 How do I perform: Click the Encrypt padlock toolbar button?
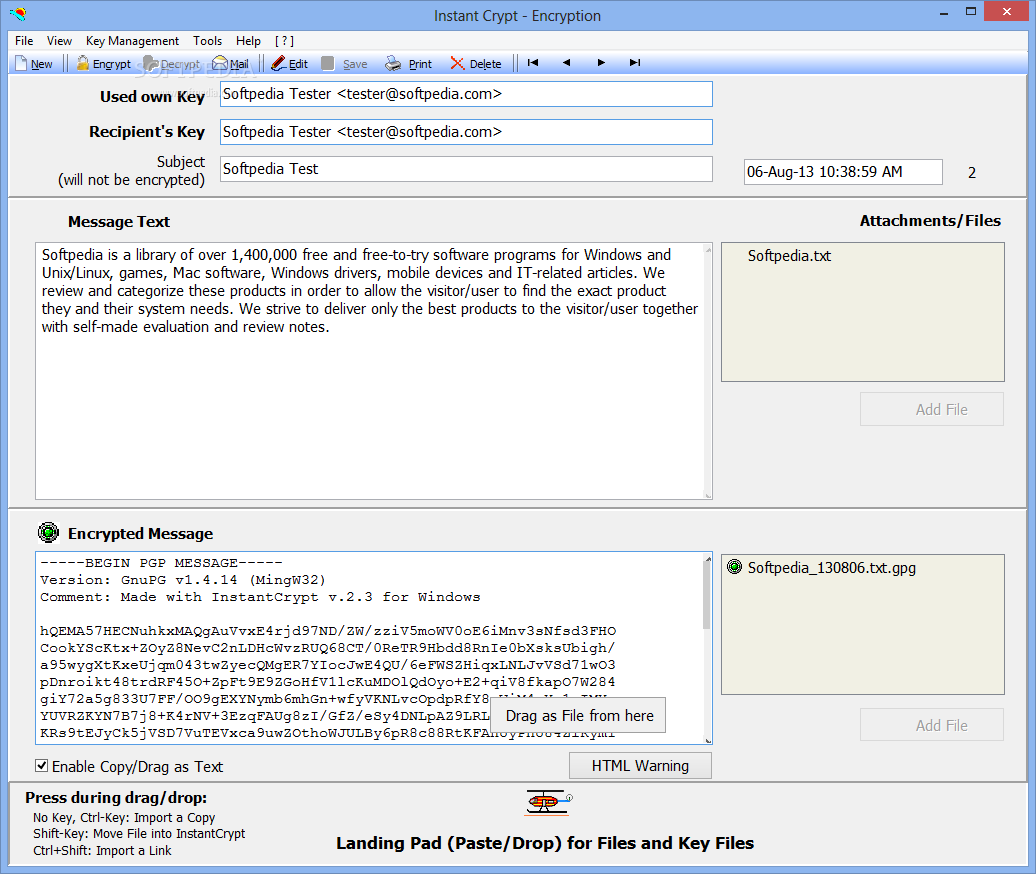coord(104,63)
